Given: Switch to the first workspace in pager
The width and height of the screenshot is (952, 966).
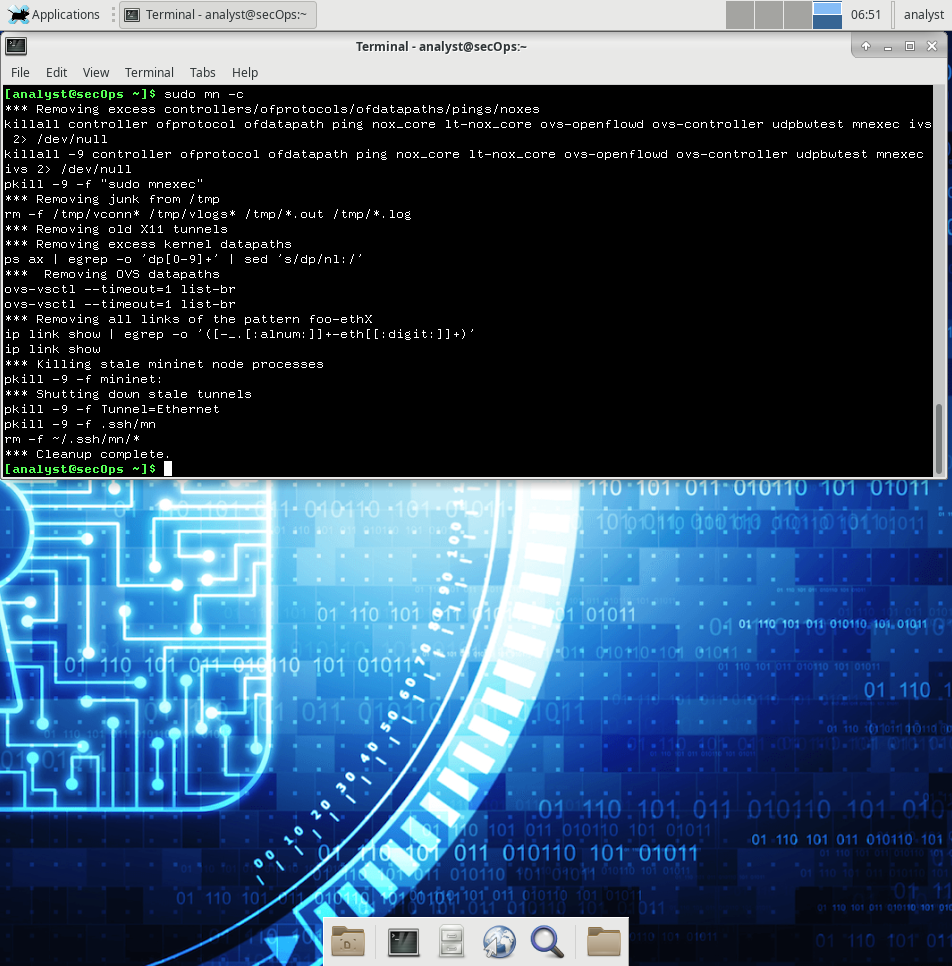Looking at the screenshot, I should 740,15.
